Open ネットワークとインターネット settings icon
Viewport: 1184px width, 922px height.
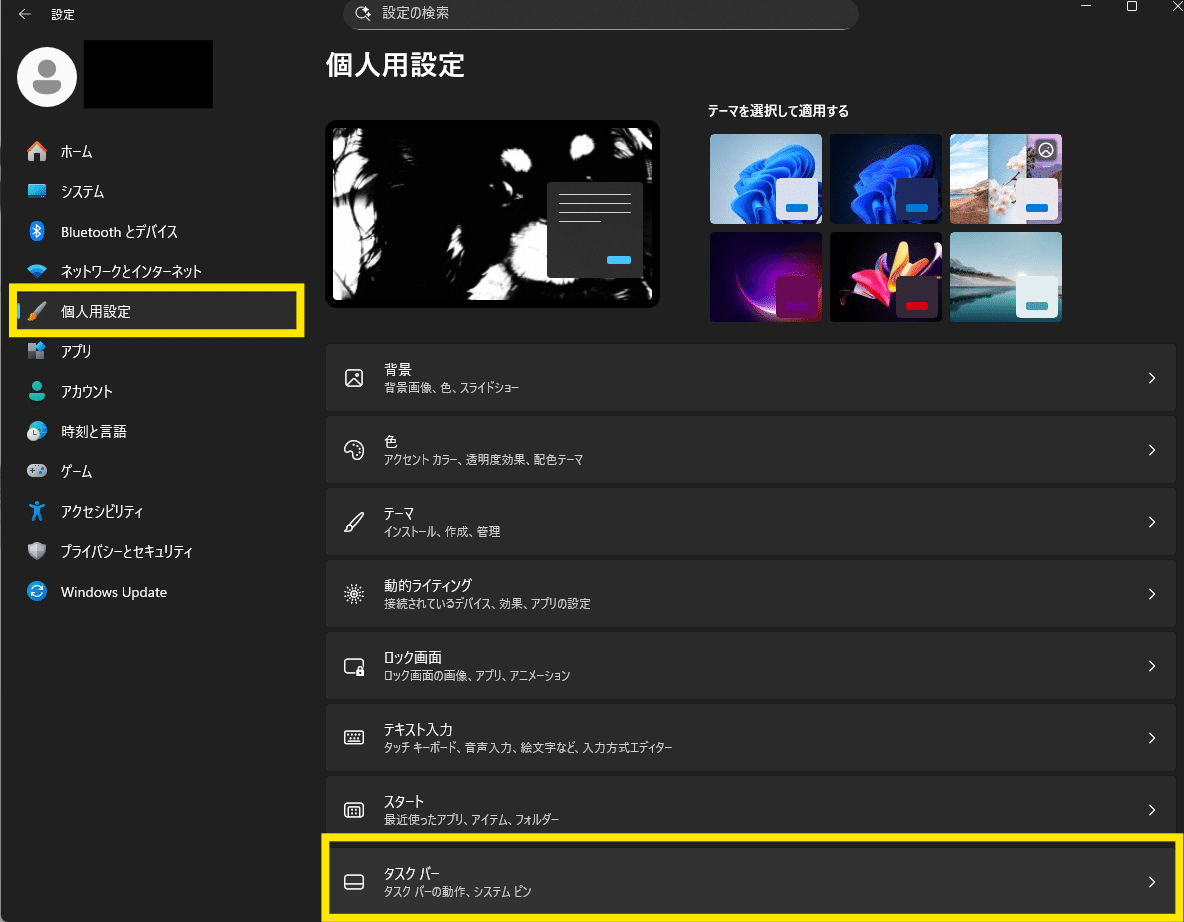tap(32, 271)
